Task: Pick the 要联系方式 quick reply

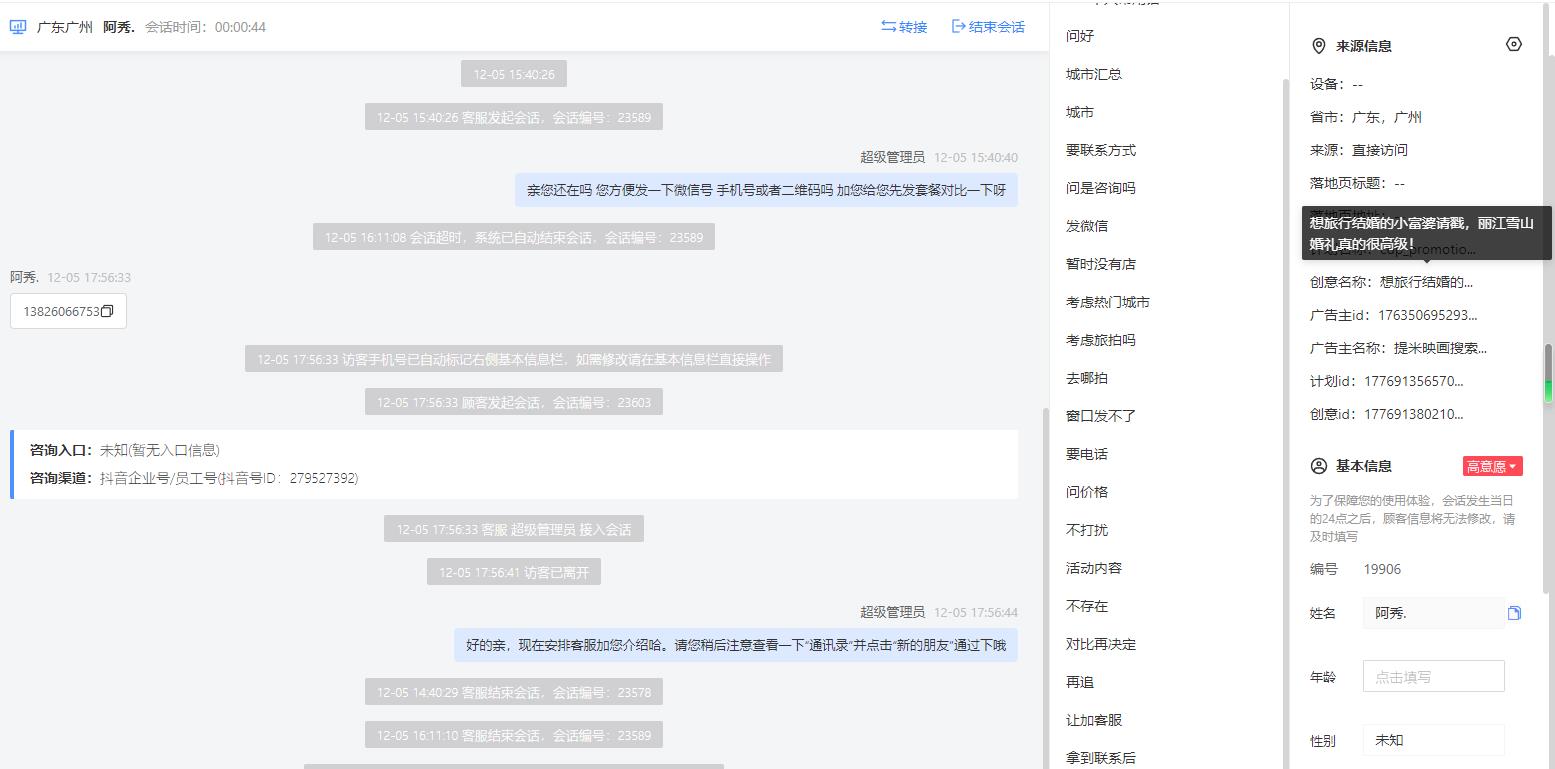Action: (x=1101, y=150)
